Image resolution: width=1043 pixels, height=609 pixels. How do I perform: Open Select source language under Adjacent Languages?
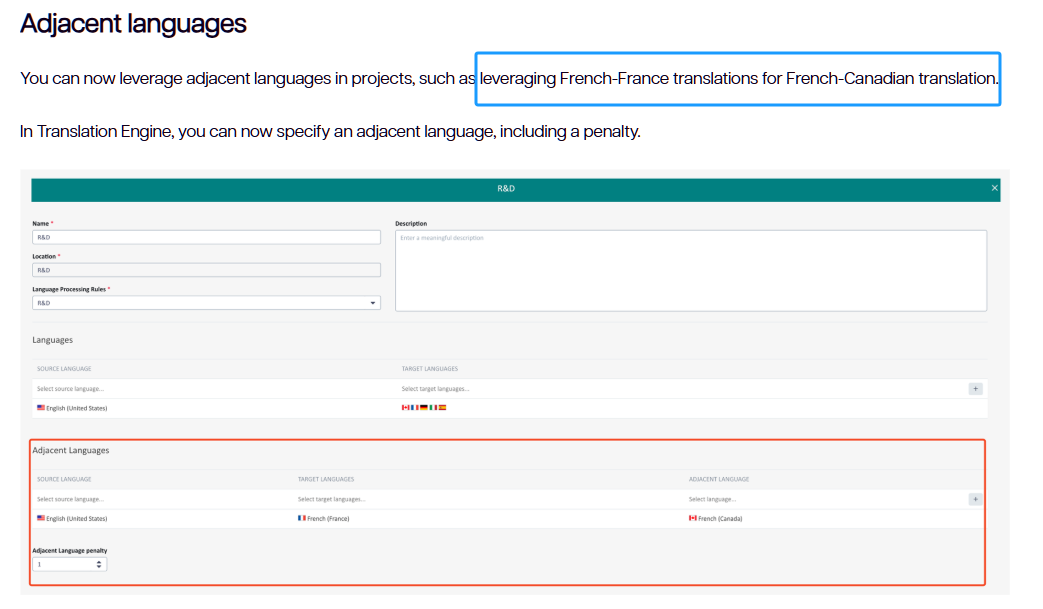(150, 499)
